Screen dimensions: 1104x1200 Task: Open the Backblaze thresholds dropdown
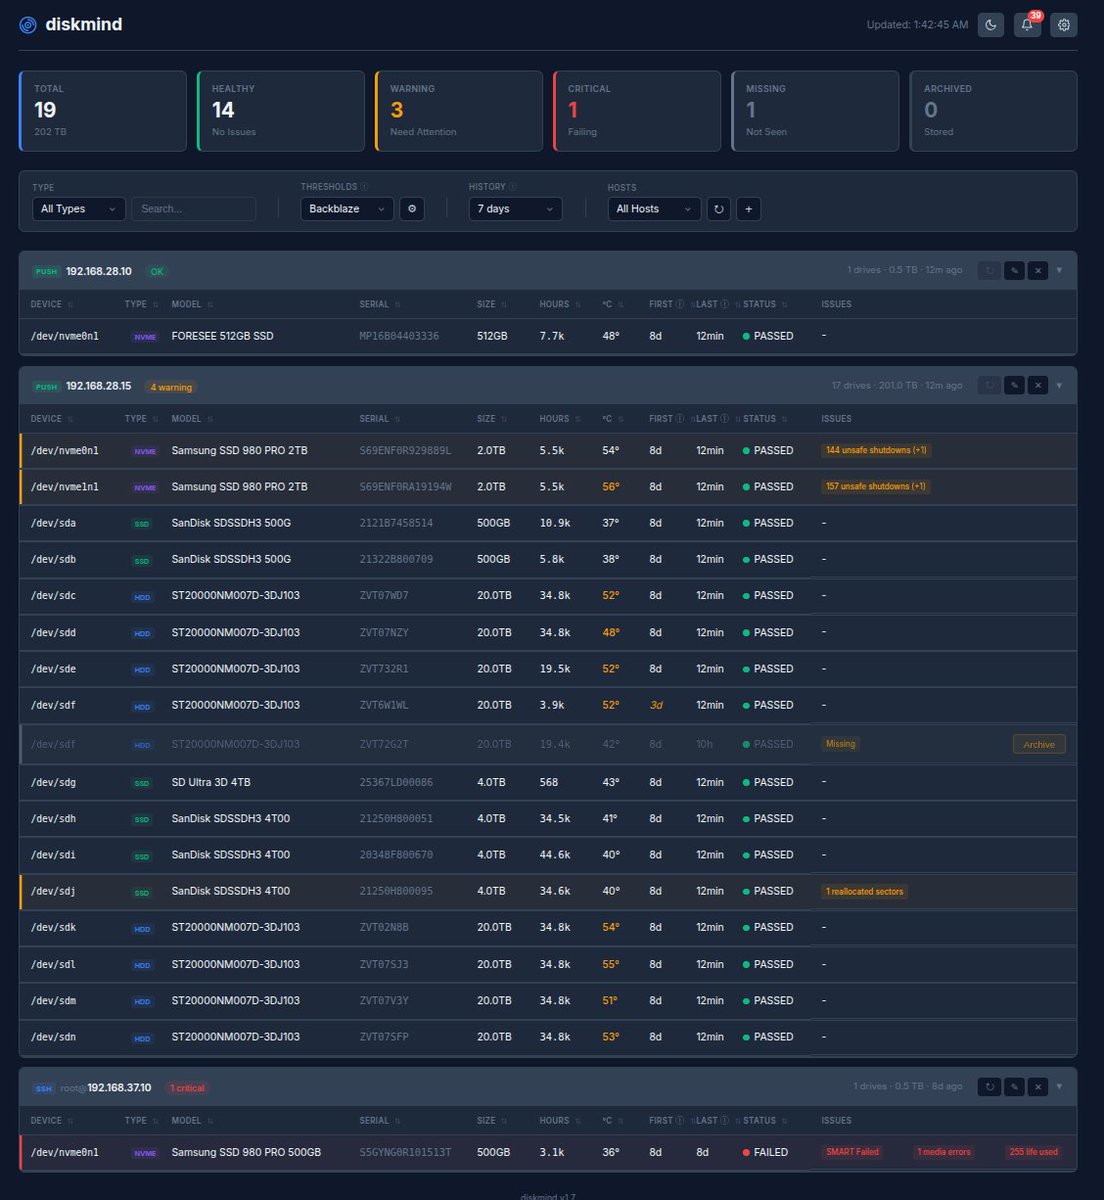(x=346, y=209)
